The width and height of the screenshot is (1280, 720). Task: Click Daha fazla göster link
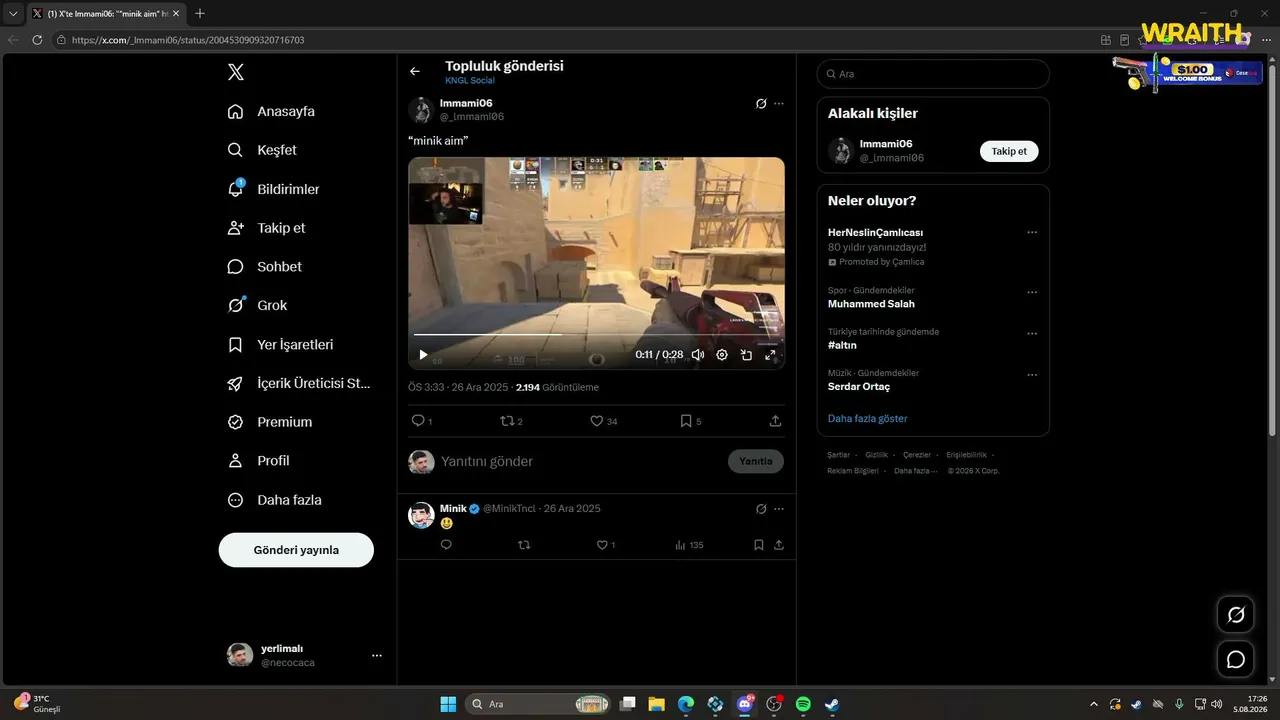coord(868,419)
